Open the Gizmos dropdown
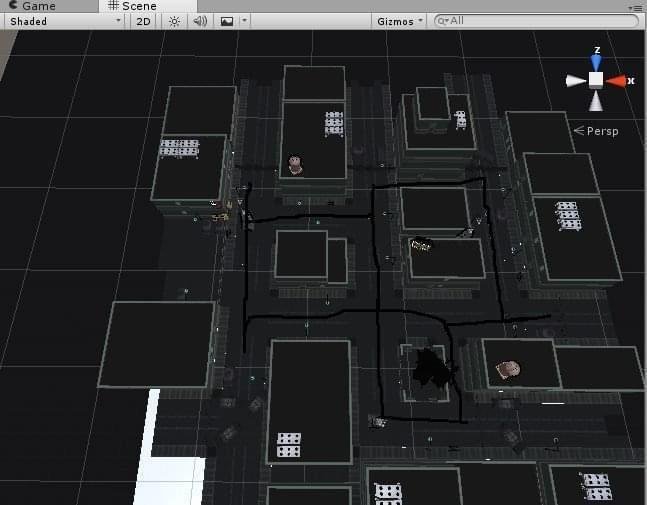The image size is (647, 505). pyautogui.click(x=399, y=21)
